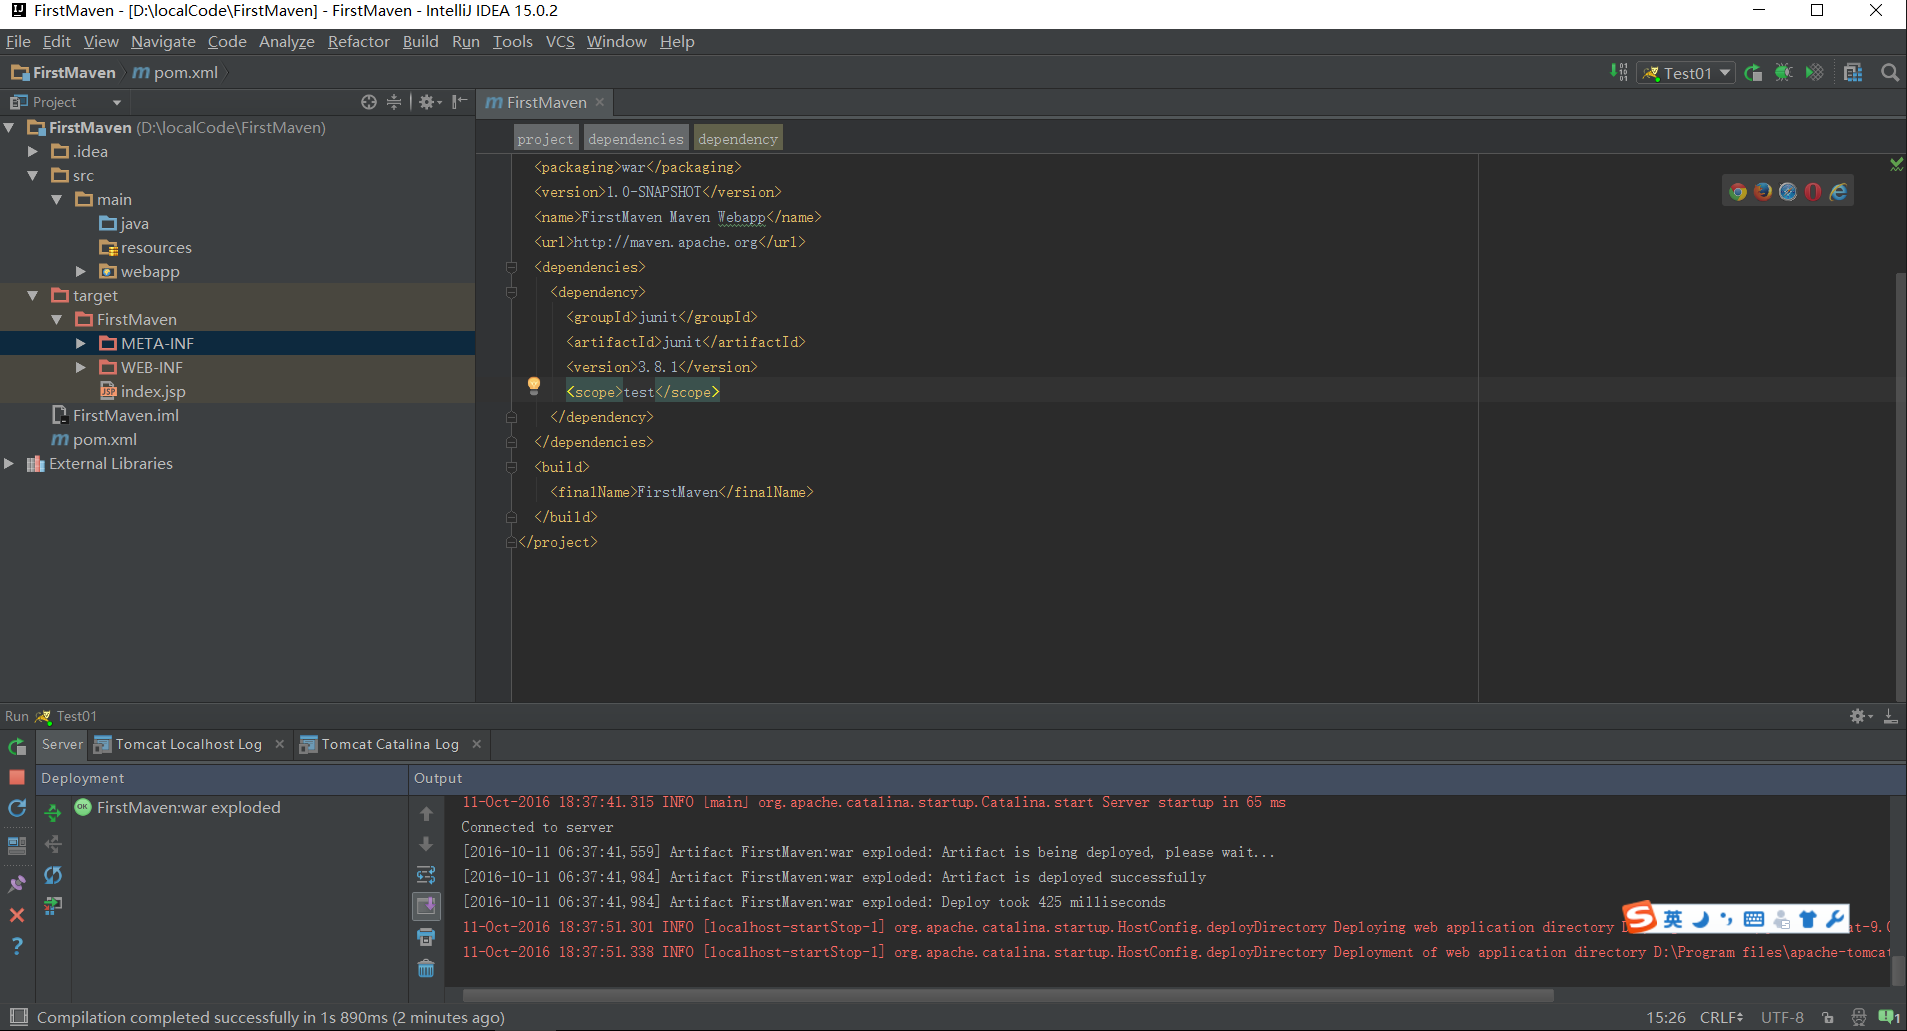Hide the Project tool window
The image size is (1907, 1031).
coord(459,102)
